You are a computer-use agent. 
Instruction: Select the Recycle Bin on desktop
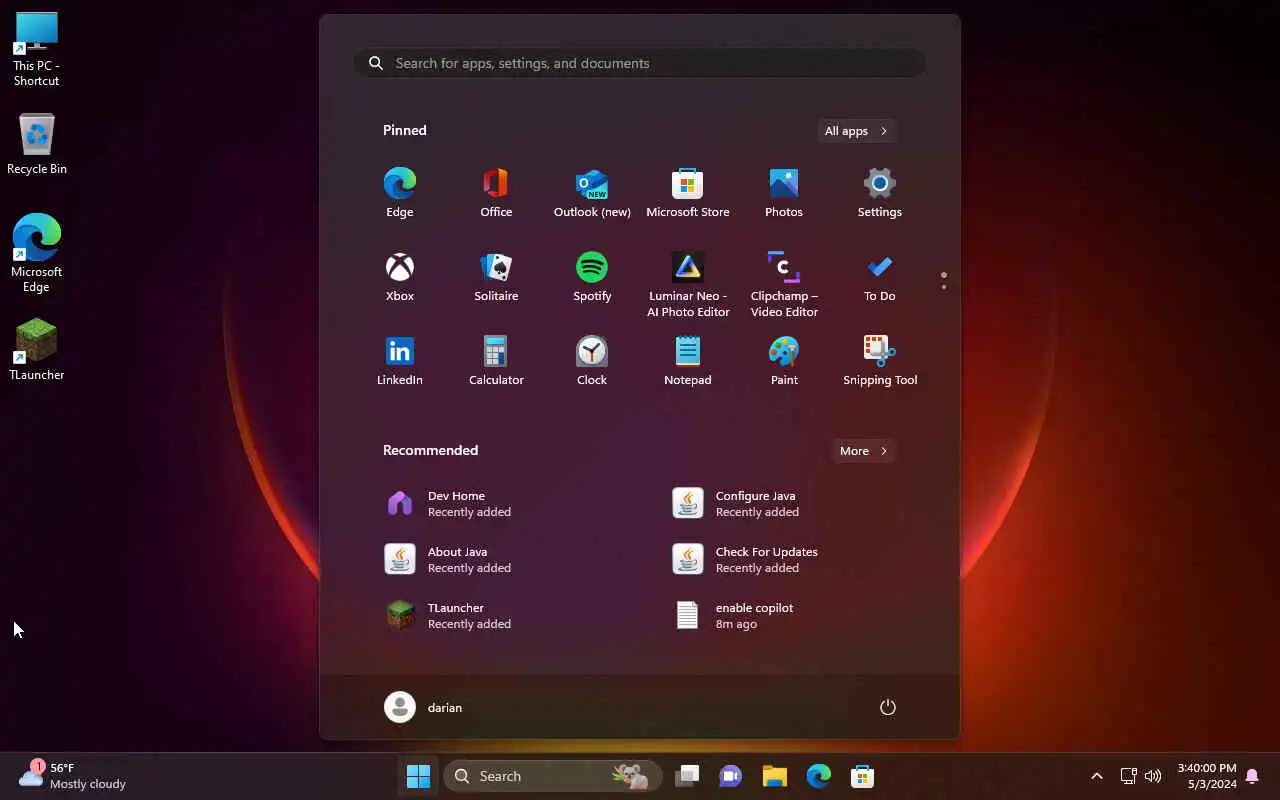[x=36, y=145]
